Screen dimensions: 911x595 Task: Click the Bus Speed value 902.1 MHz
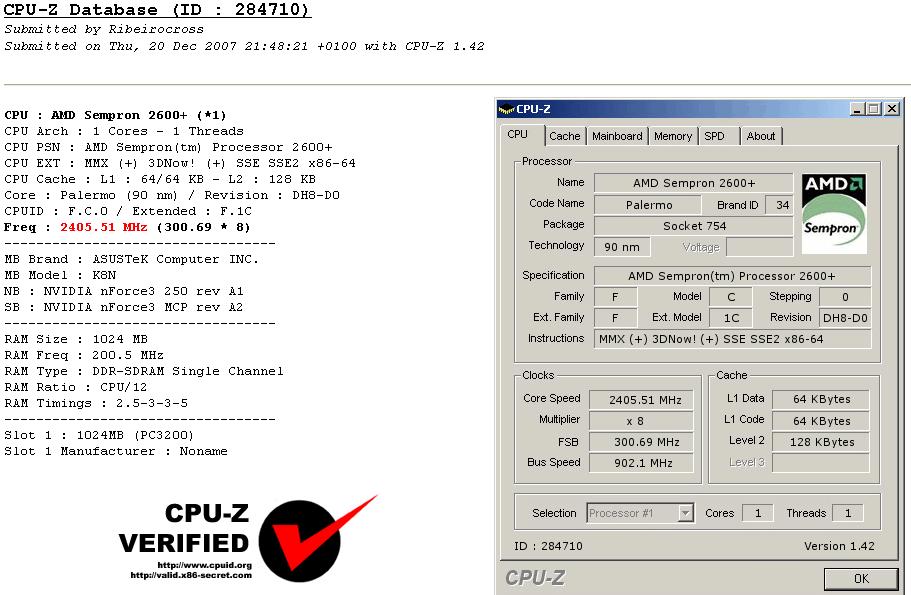pos(641,463)
